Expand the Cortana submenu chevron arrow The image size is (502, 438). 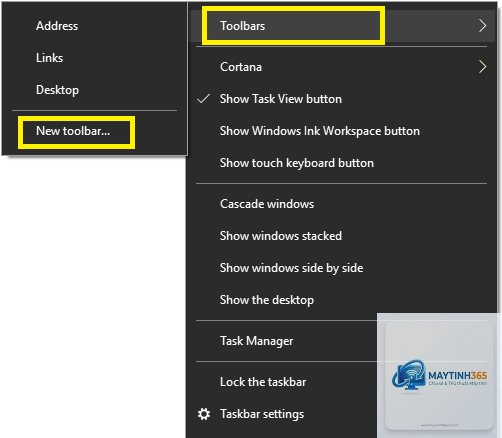(x=482, y=67)
